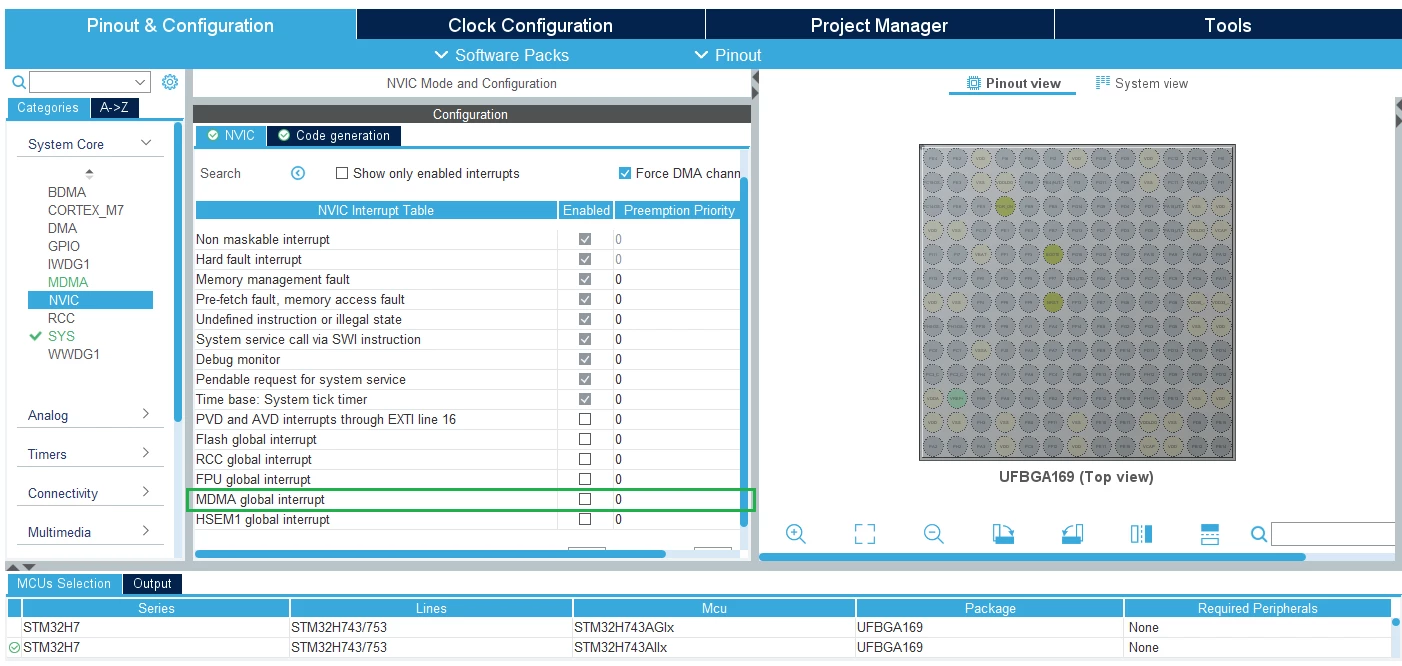Switch to Clock Configuration tab

(x=530, y=25)
